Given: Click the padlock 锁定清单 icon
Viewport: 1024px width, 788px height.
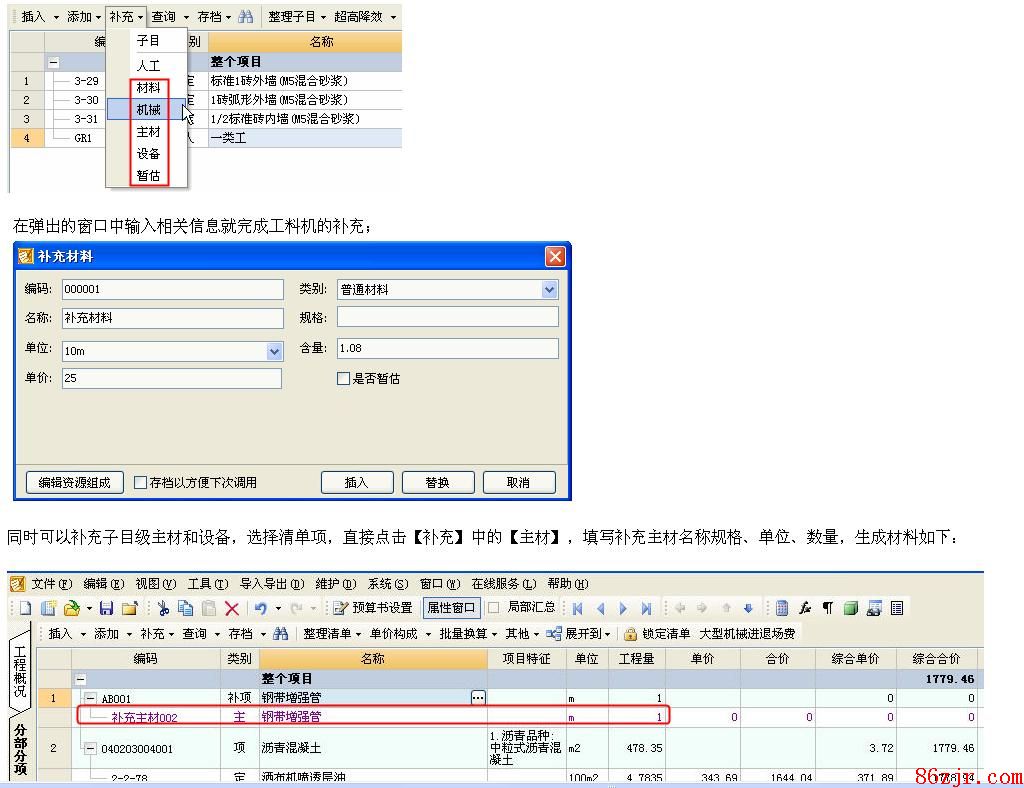Looking at the screenshot, I should click(x=630, y=634).
